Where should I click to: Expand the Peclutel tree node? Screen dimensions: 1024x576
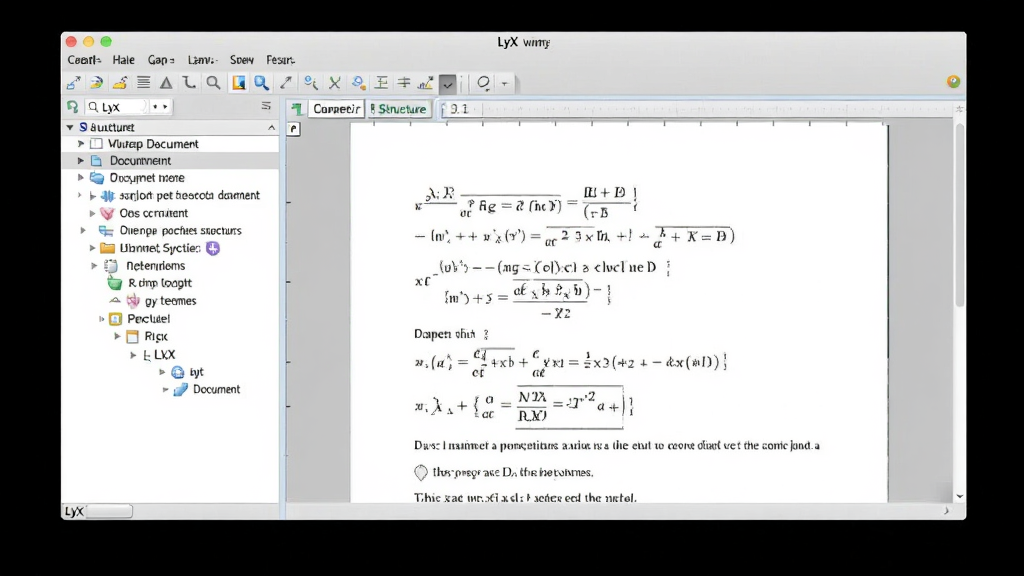click(101, 319)
